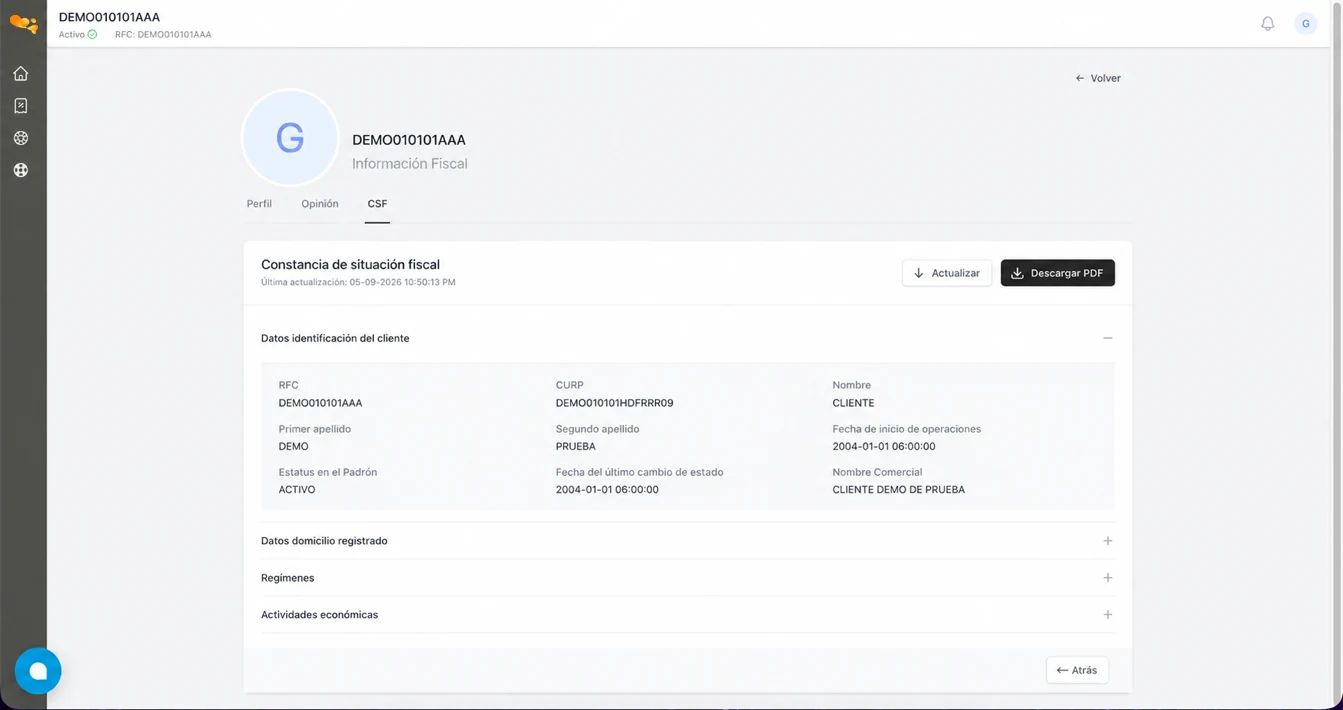Click the orange app logo in the sidebar
1343x710 pixels.
point(23,23)
